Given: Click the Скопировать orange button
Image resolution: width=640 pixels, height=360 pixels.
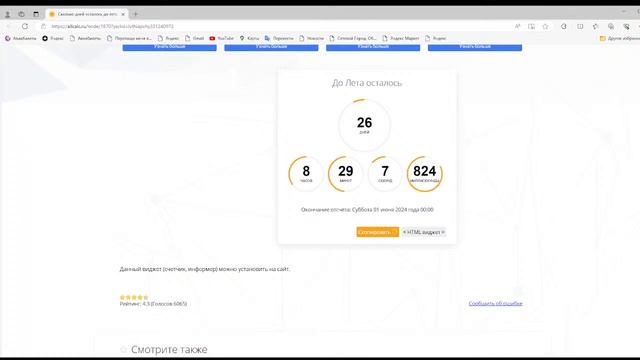Looking at the screenshot, I should point(378,232).
